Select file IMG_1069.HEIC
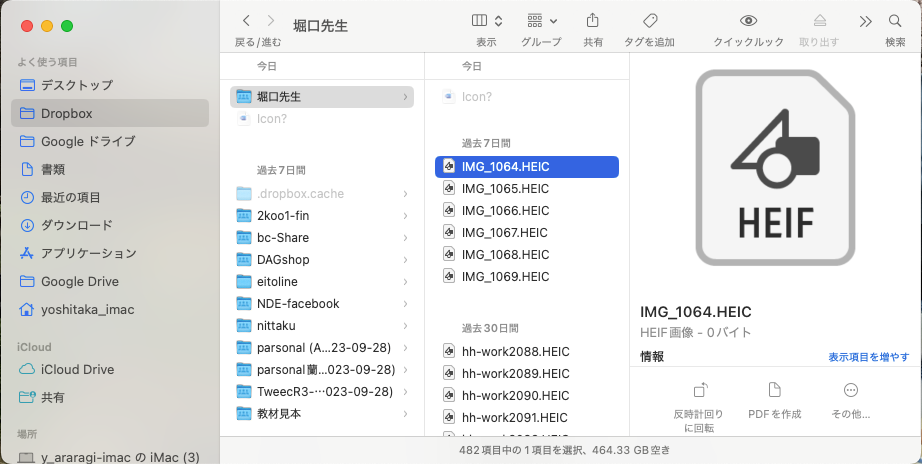 pyautogui.click(x=527, y=276)
